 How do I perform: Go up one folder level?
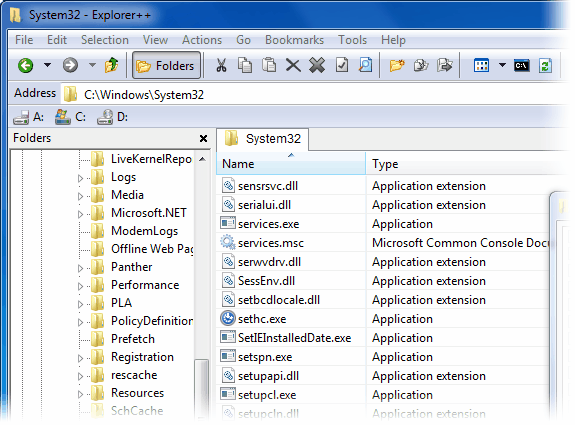[111, 66]
